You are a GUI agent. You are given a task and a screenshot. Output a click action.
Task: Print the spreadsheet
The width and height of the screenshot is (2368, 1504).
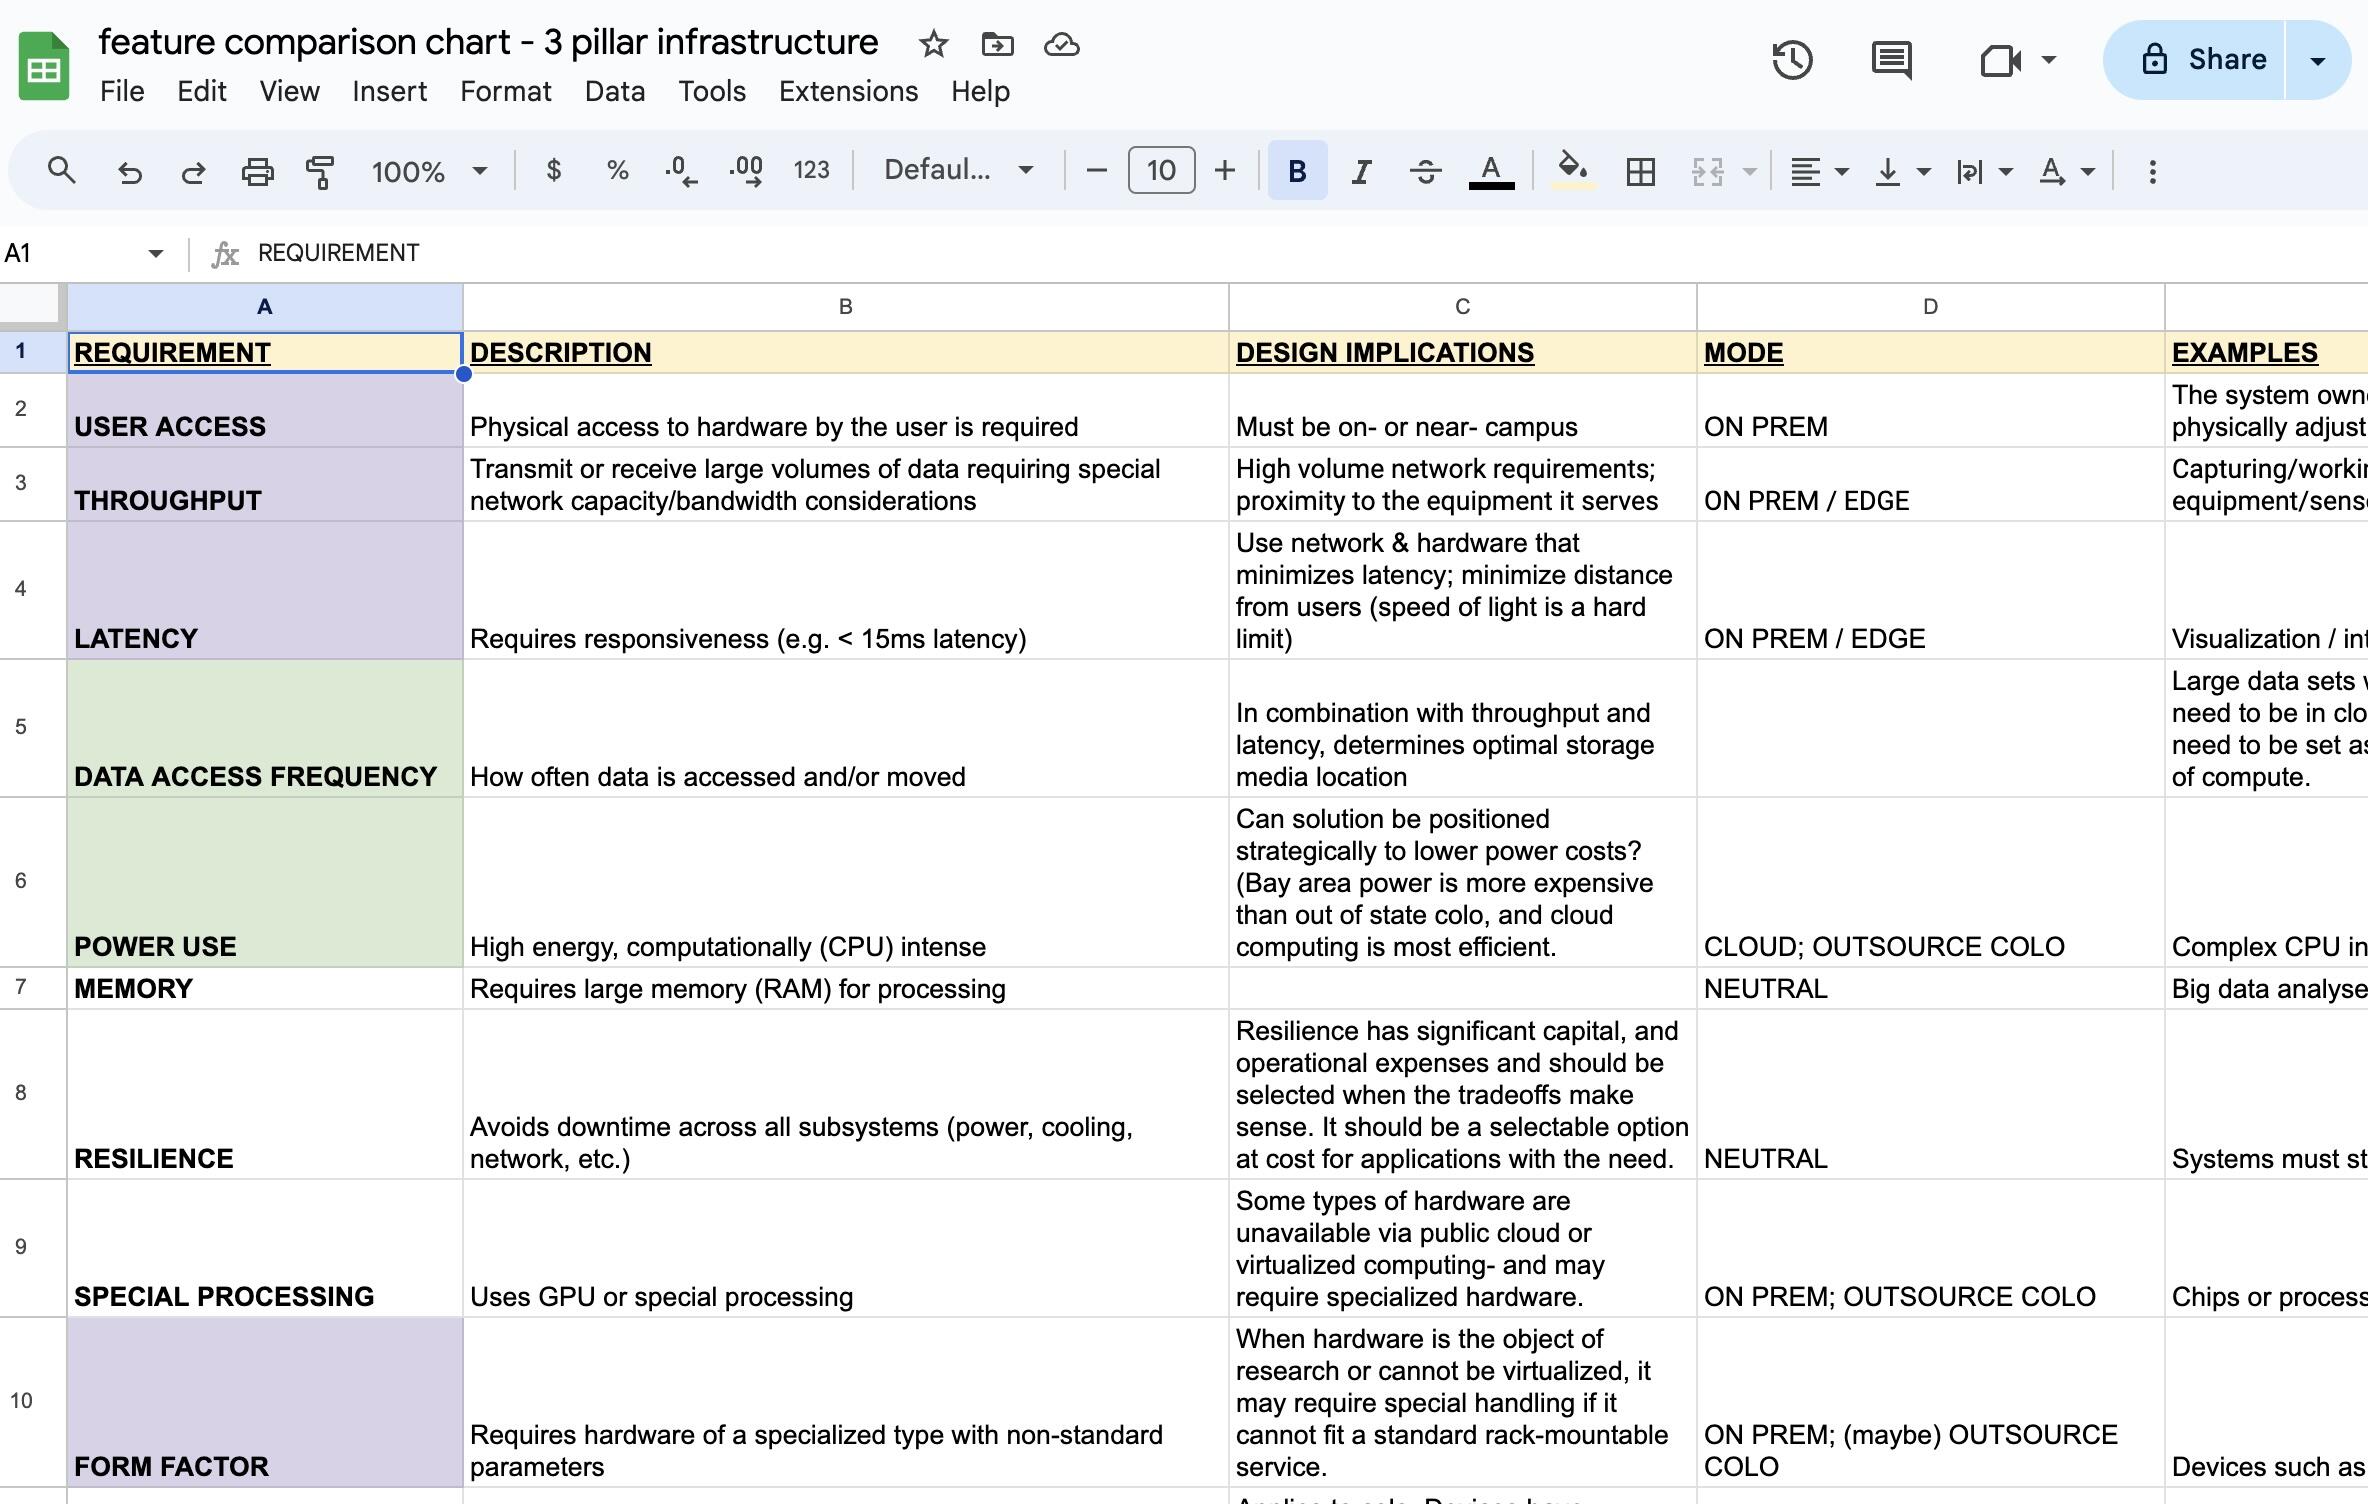tap(258, 170)
